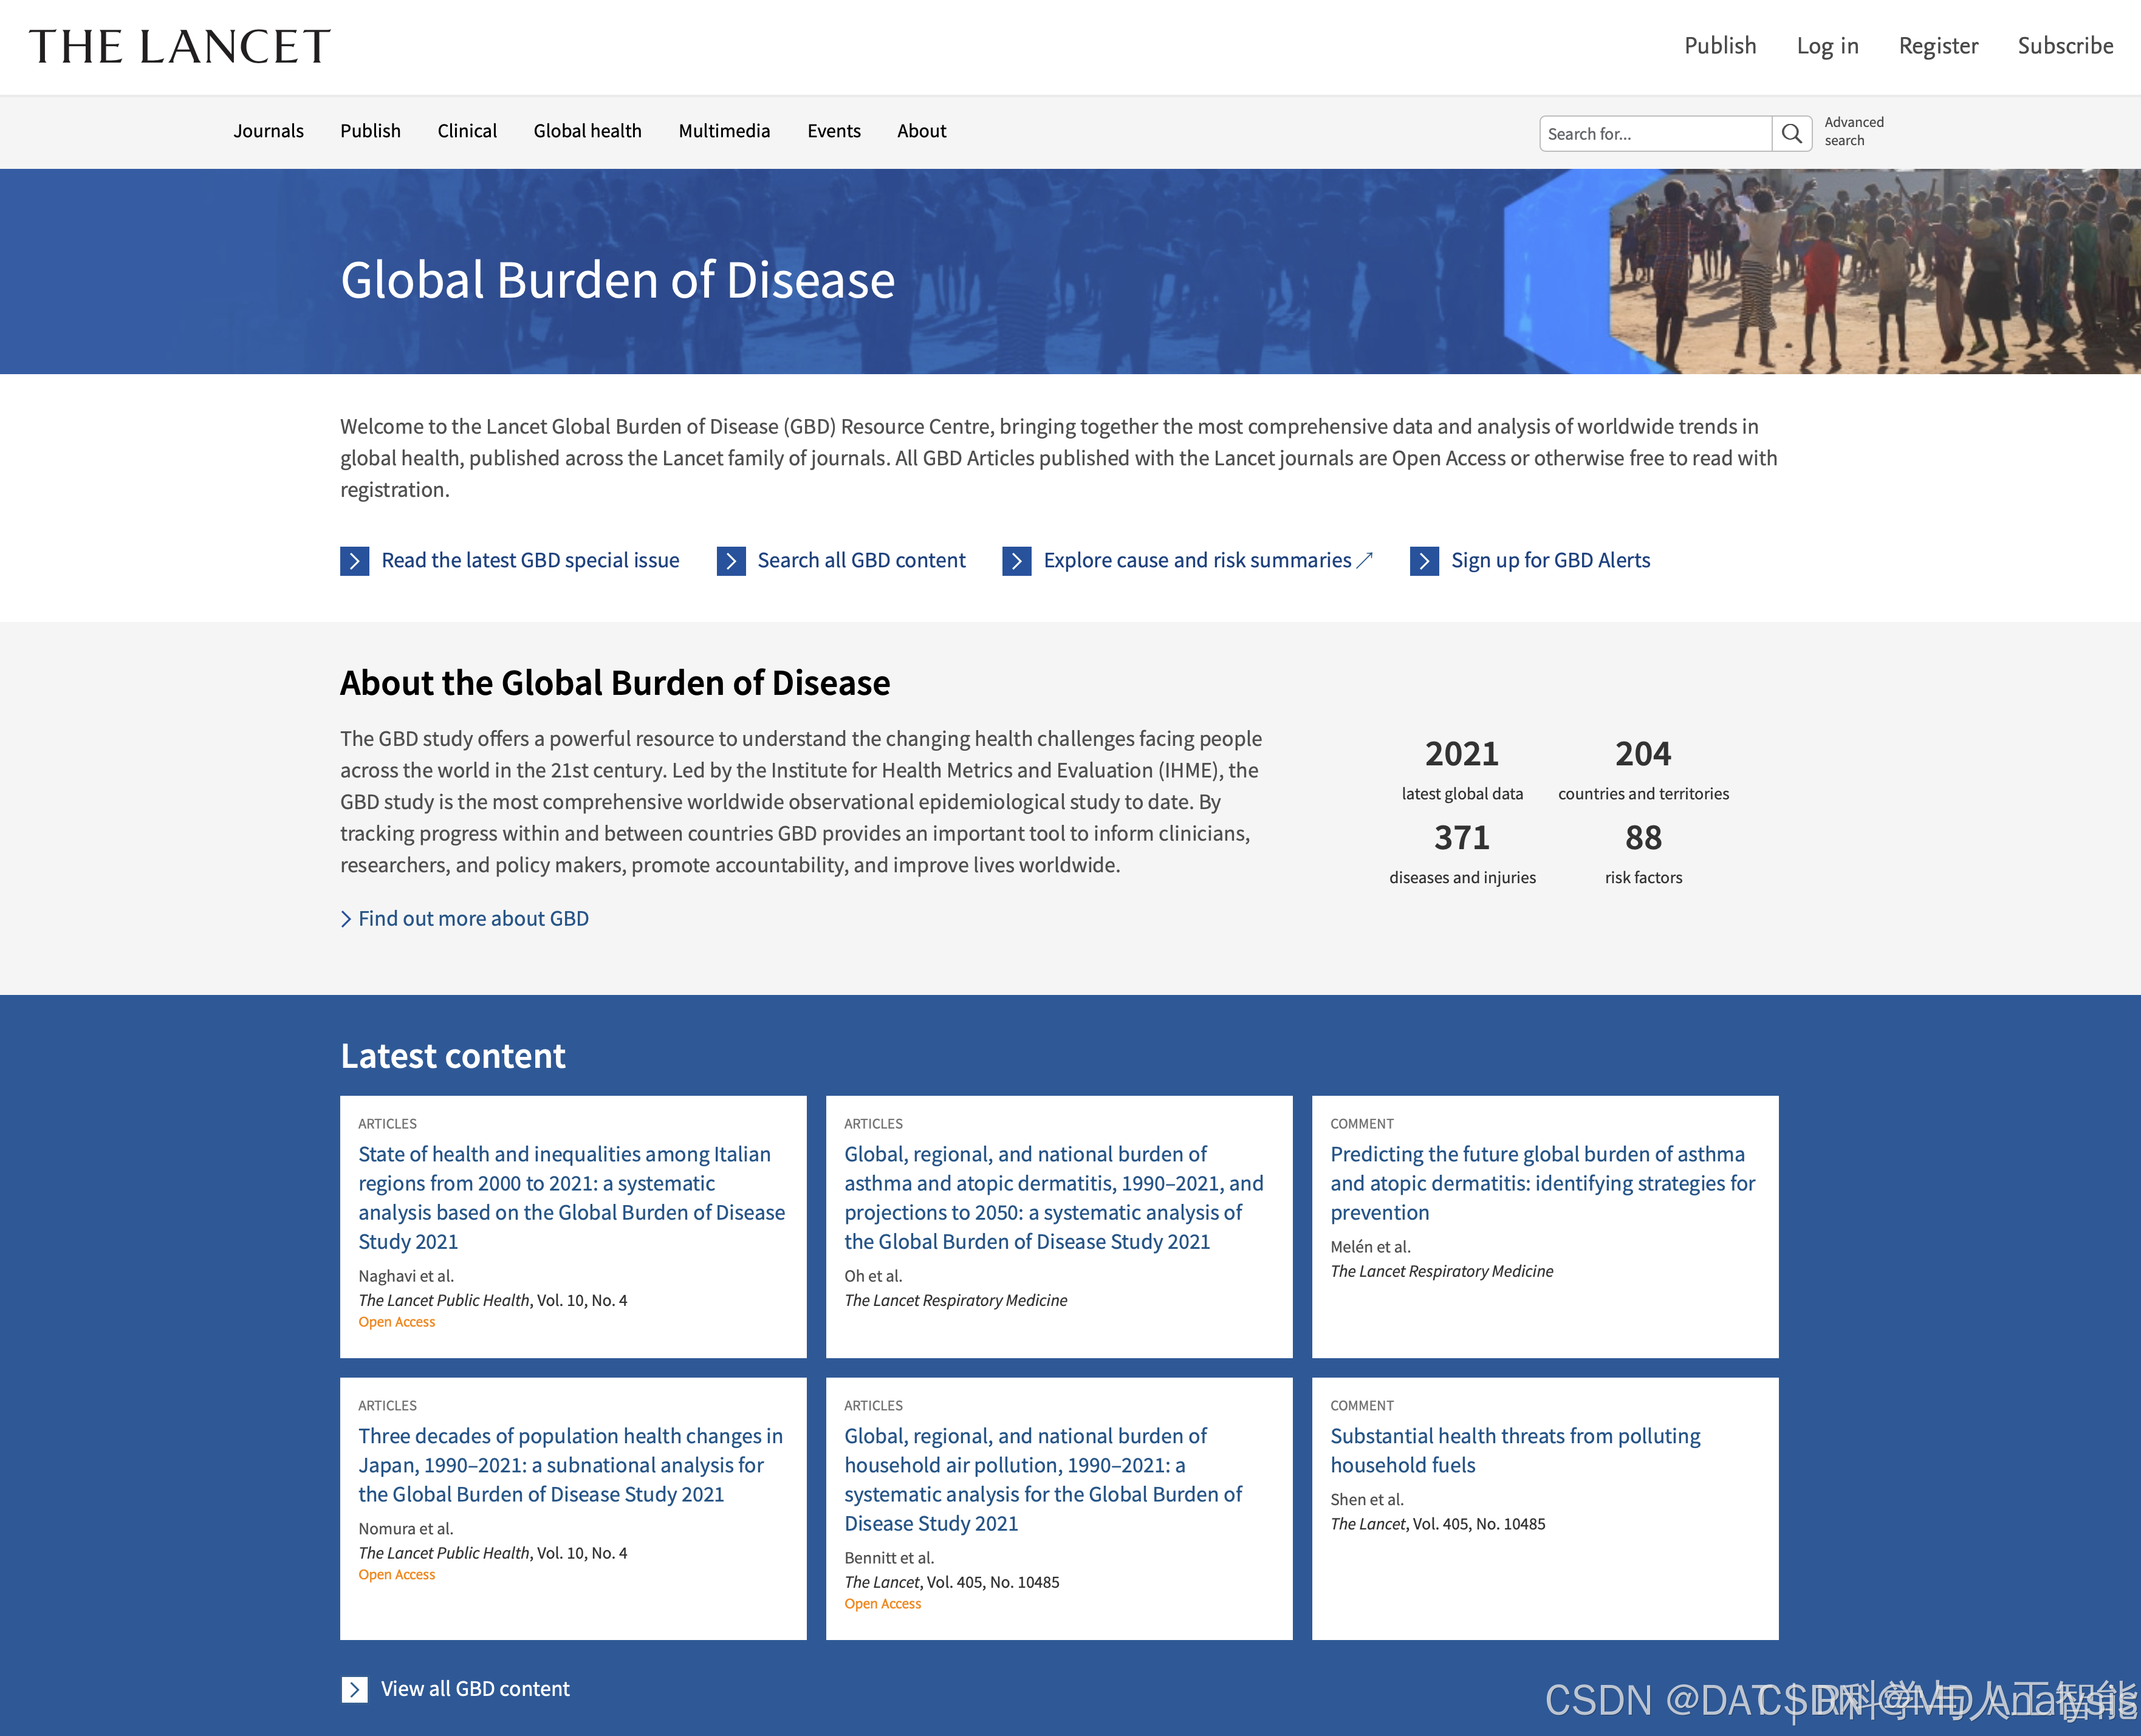The image size is (2141, 1736).
Task: Select Clinical in the navigation bar
Action: (x=466, y=131)
